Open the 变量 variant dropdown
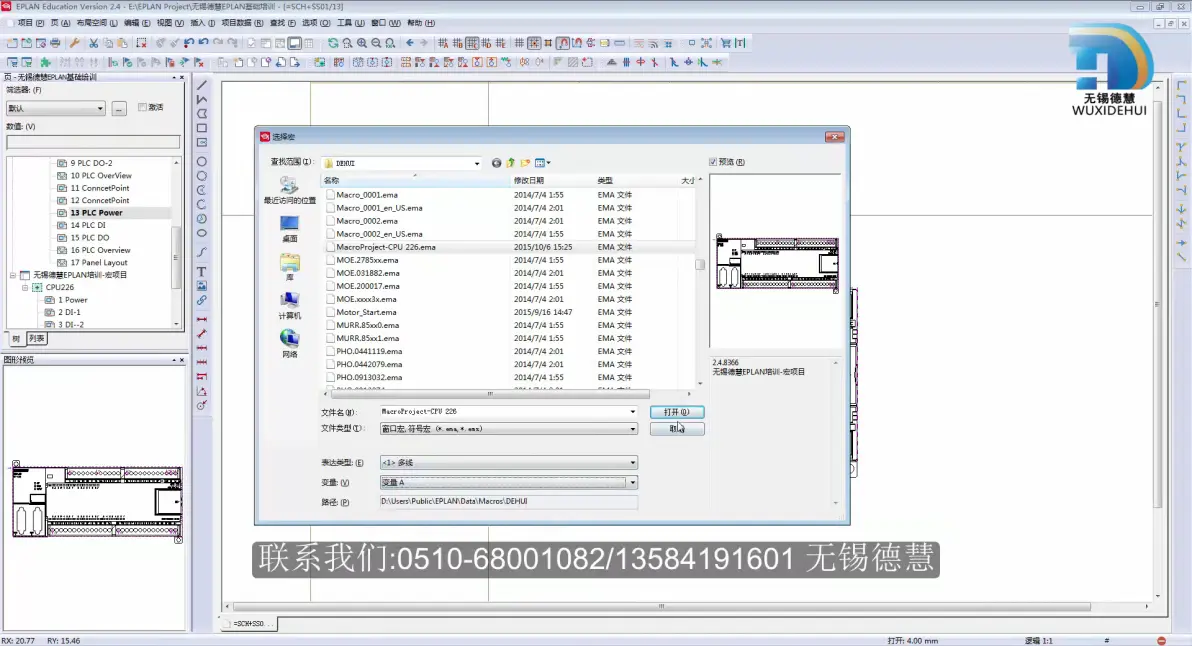The width and height of the screenshot is (1192, 646). (x=632, y=483)
